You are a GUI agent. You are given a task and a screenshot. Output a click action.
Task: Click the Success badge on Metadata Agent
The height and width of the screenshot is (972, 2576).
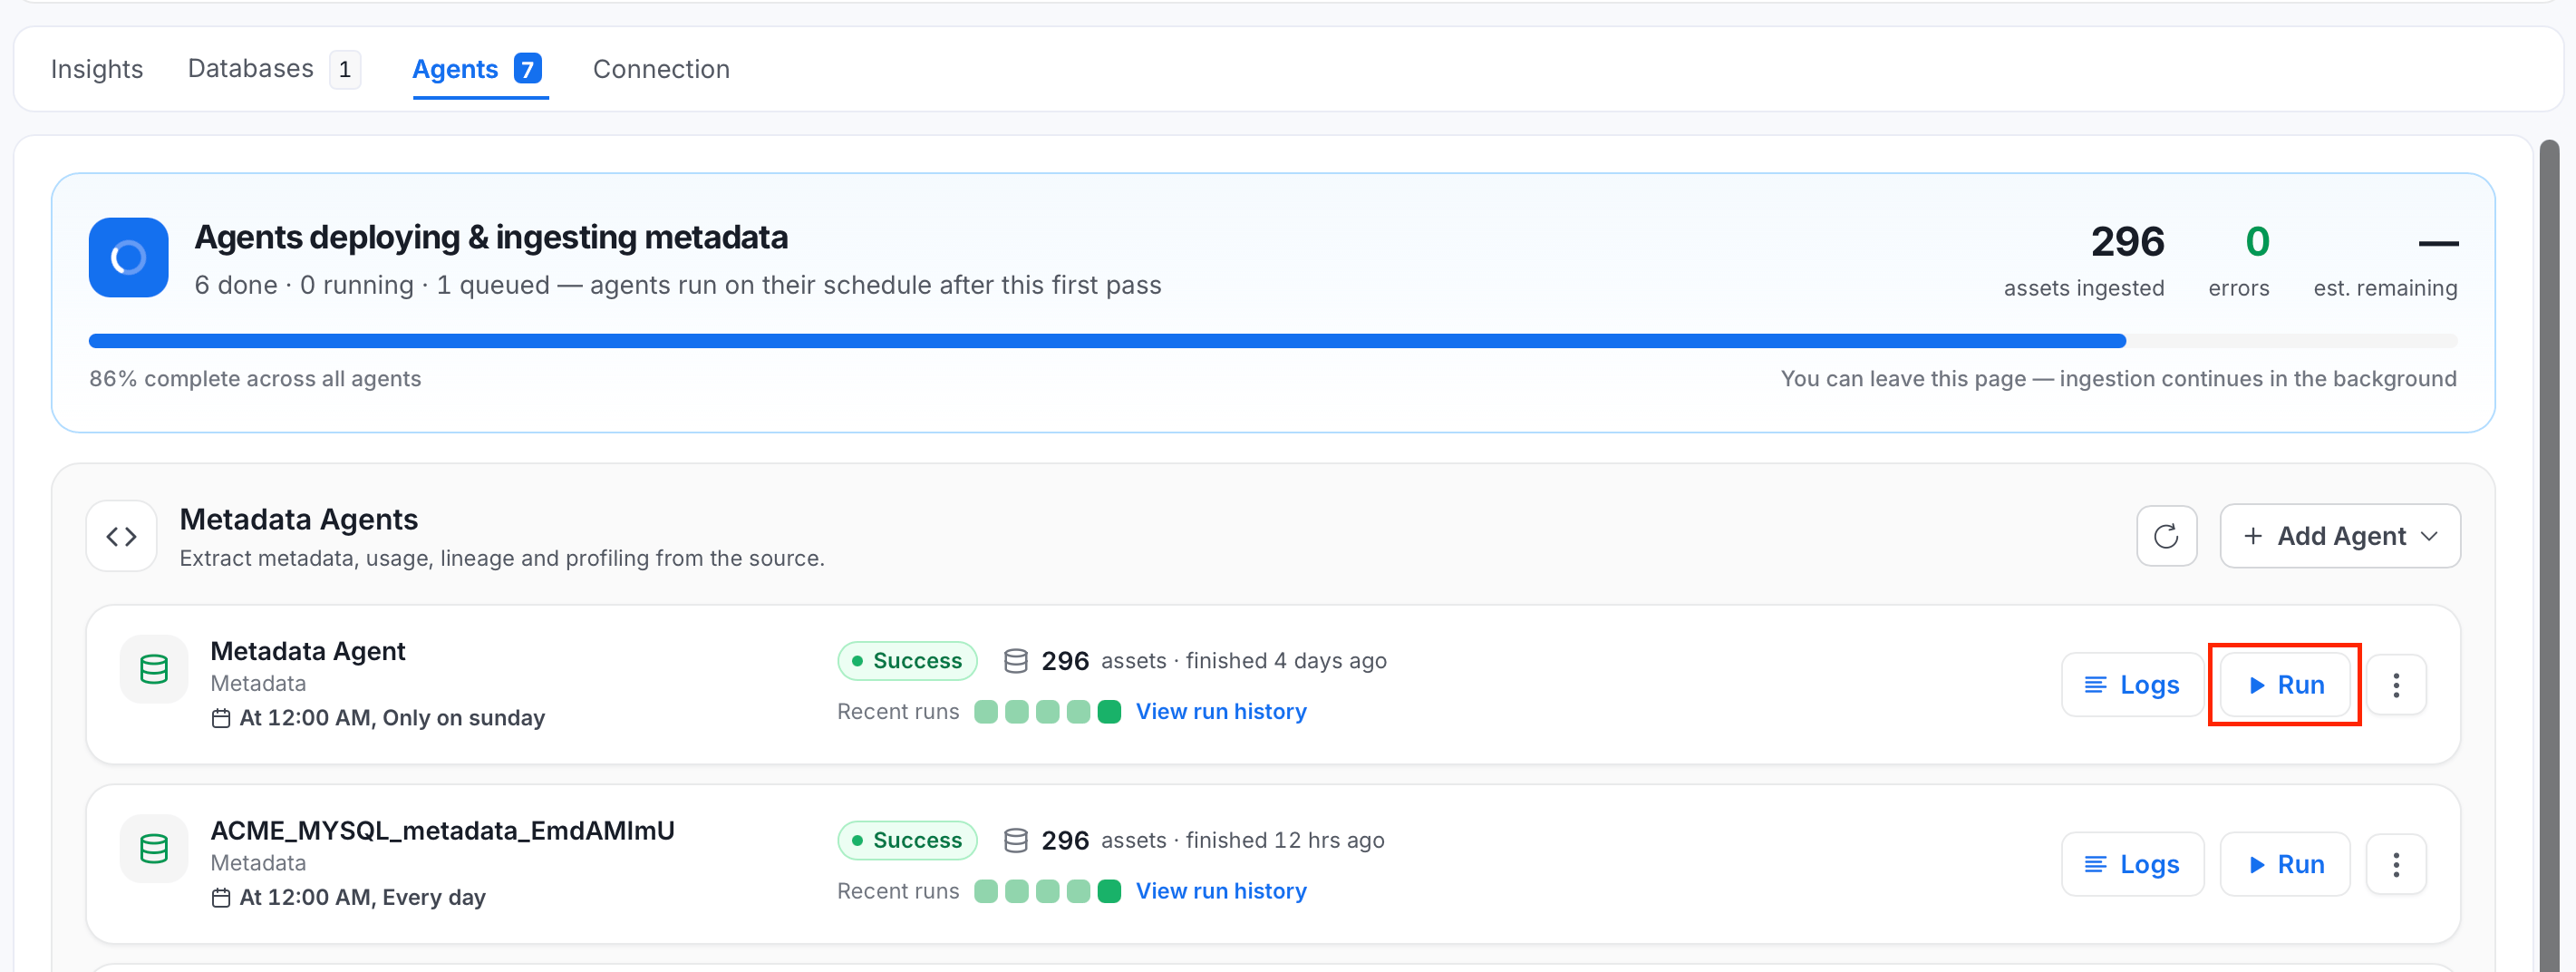click(x=907, y=661)
